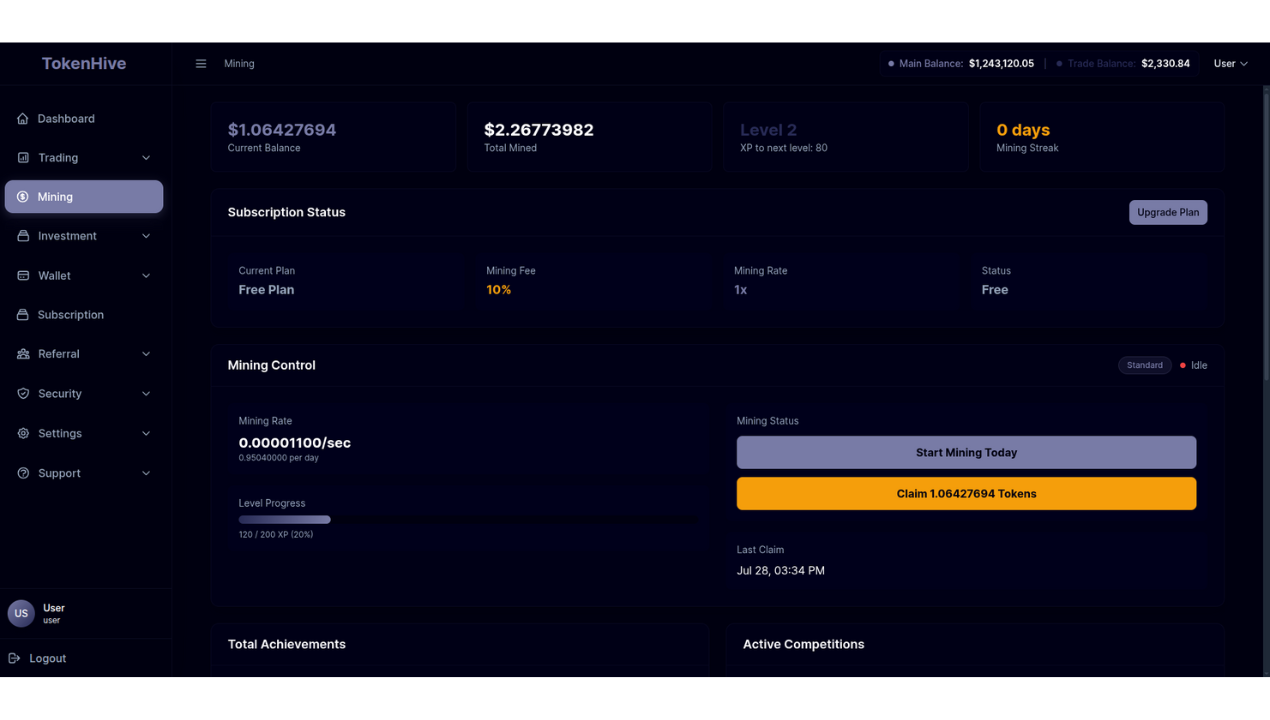Click the Free Plan current plan text
The height and width of the screenshot is (720, 1270).
click(266, 290)
